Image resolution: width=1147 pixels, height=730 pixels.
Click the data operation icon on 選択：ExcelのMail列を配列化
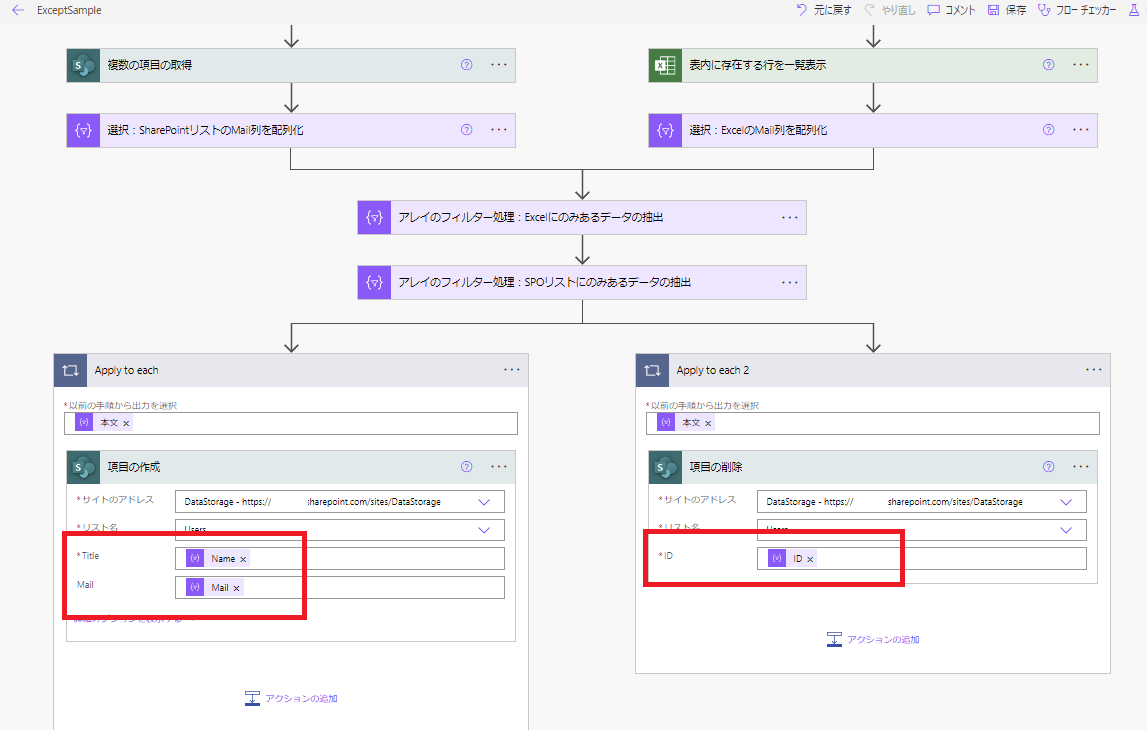coord(664,129)
